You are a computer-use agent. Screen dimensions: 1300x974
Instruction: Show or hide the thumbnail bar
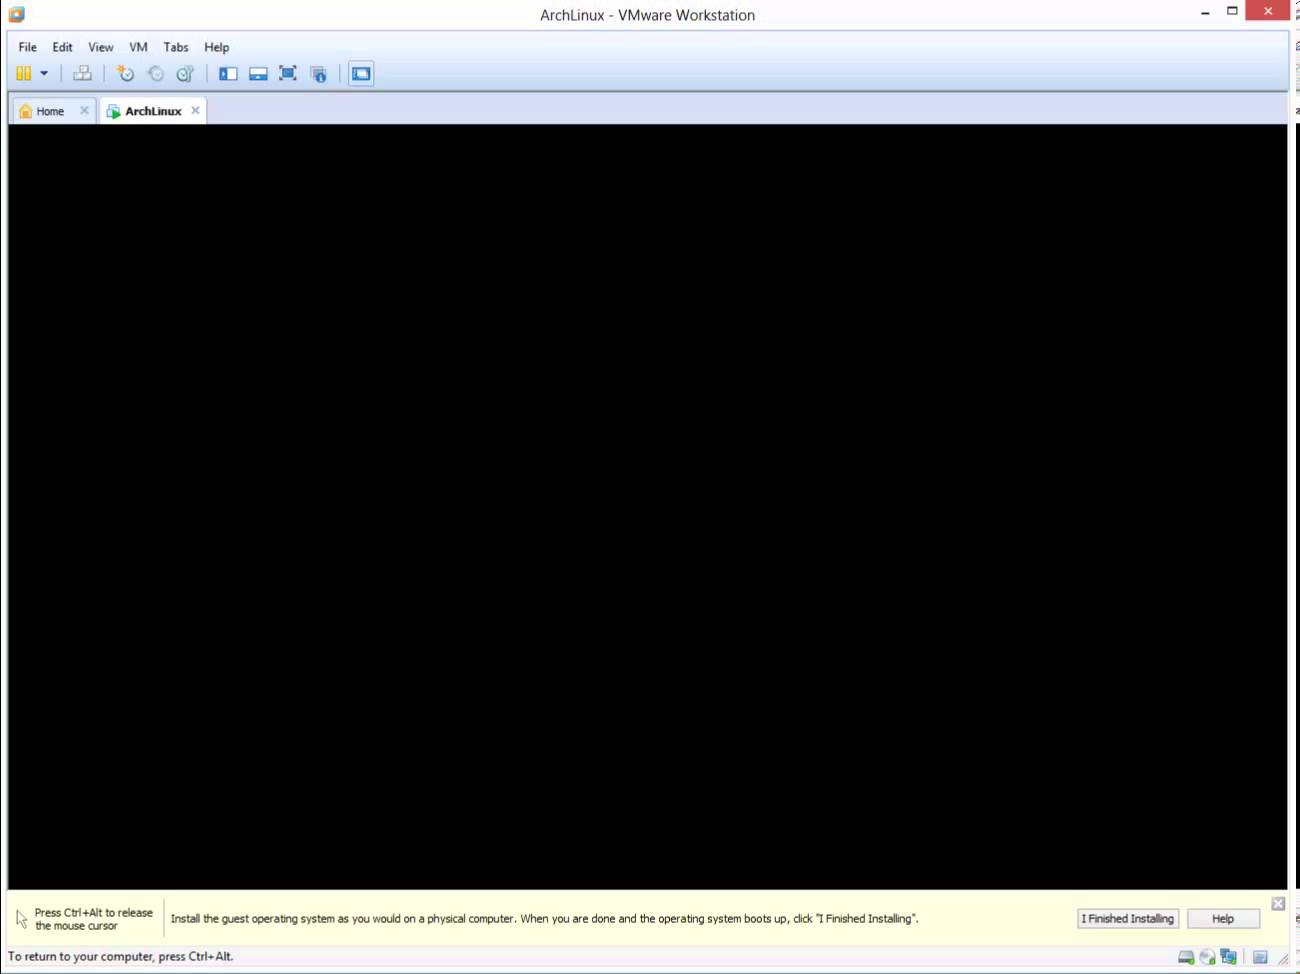pyautogui.click(x=258, y=73)
